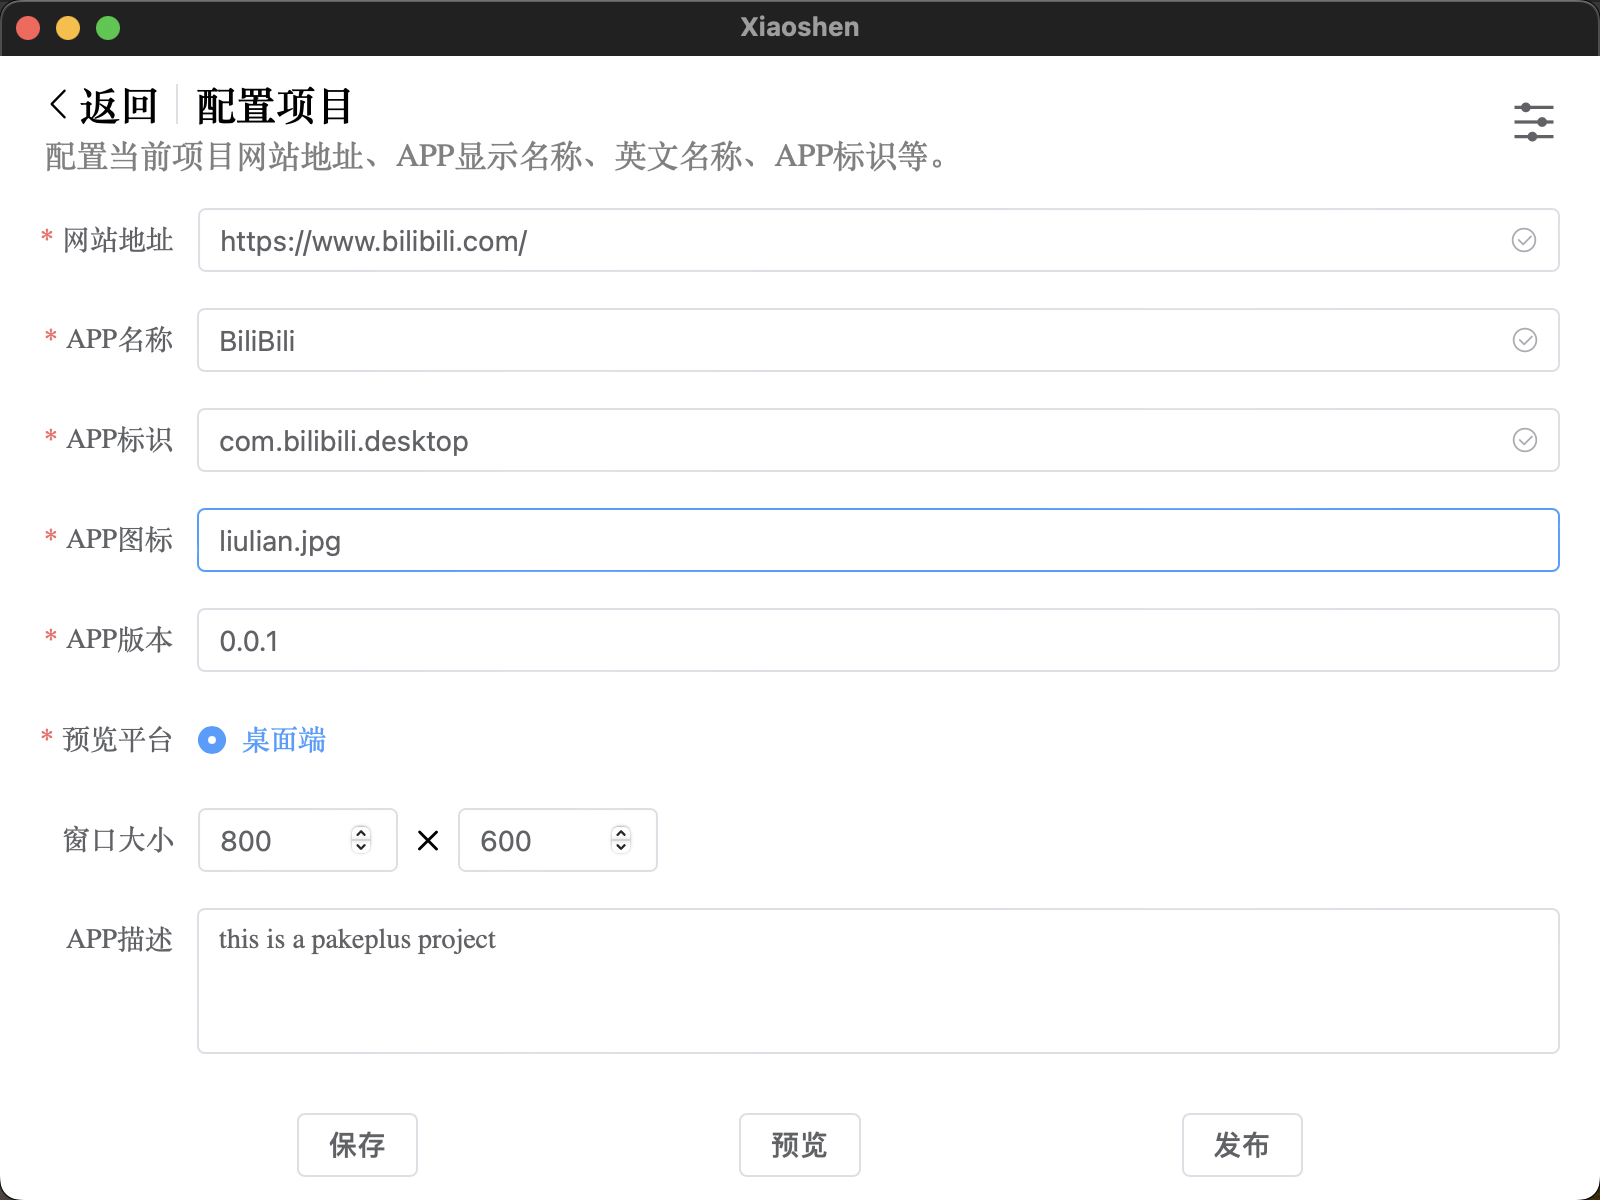Click the APP版本 field label
This screenshot has height=1200, width=1600.
(x=119, y=640)
